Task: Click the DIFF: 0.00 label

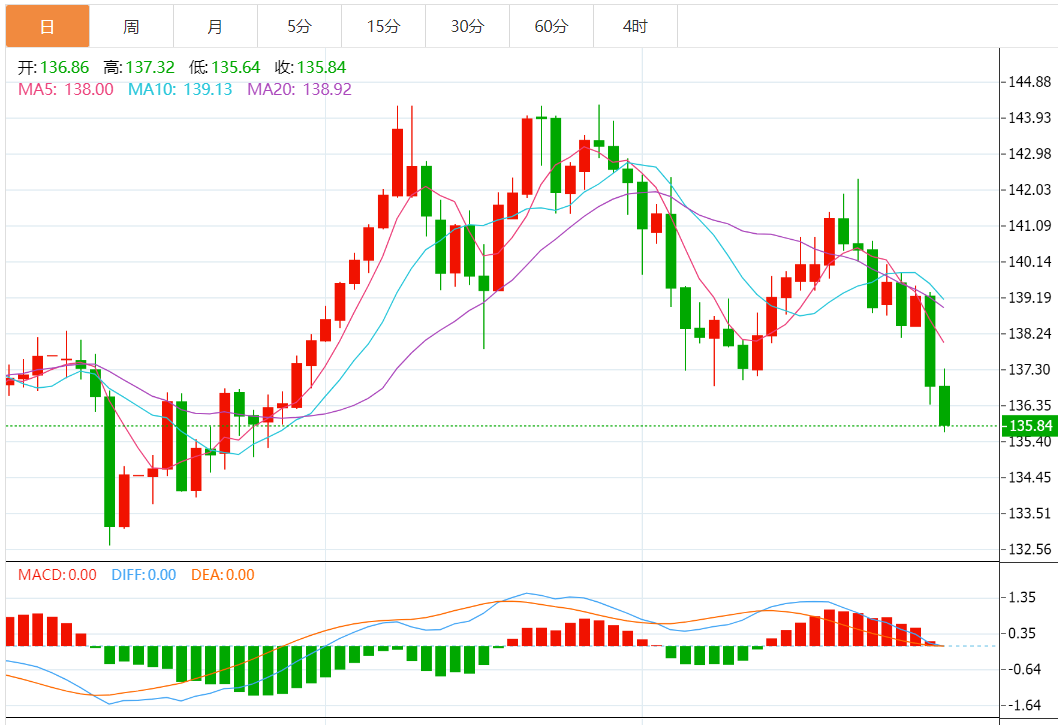Action: [144, 575]
